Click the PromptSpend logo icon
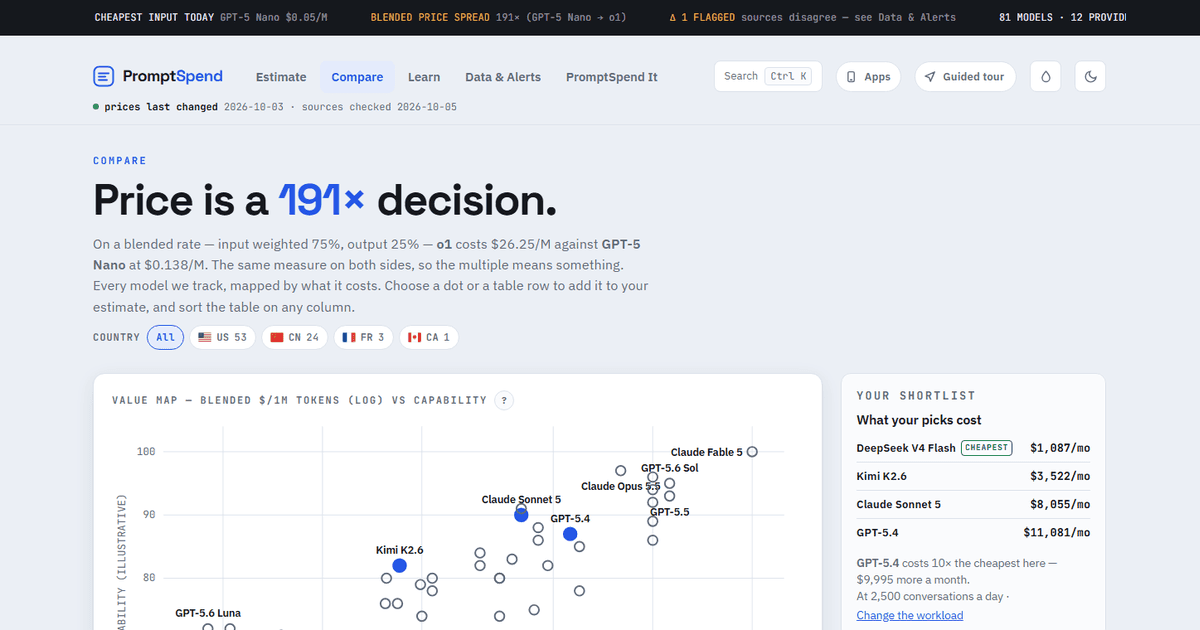The width and height of the screenshot is (1200, 630). click(104, 76)
